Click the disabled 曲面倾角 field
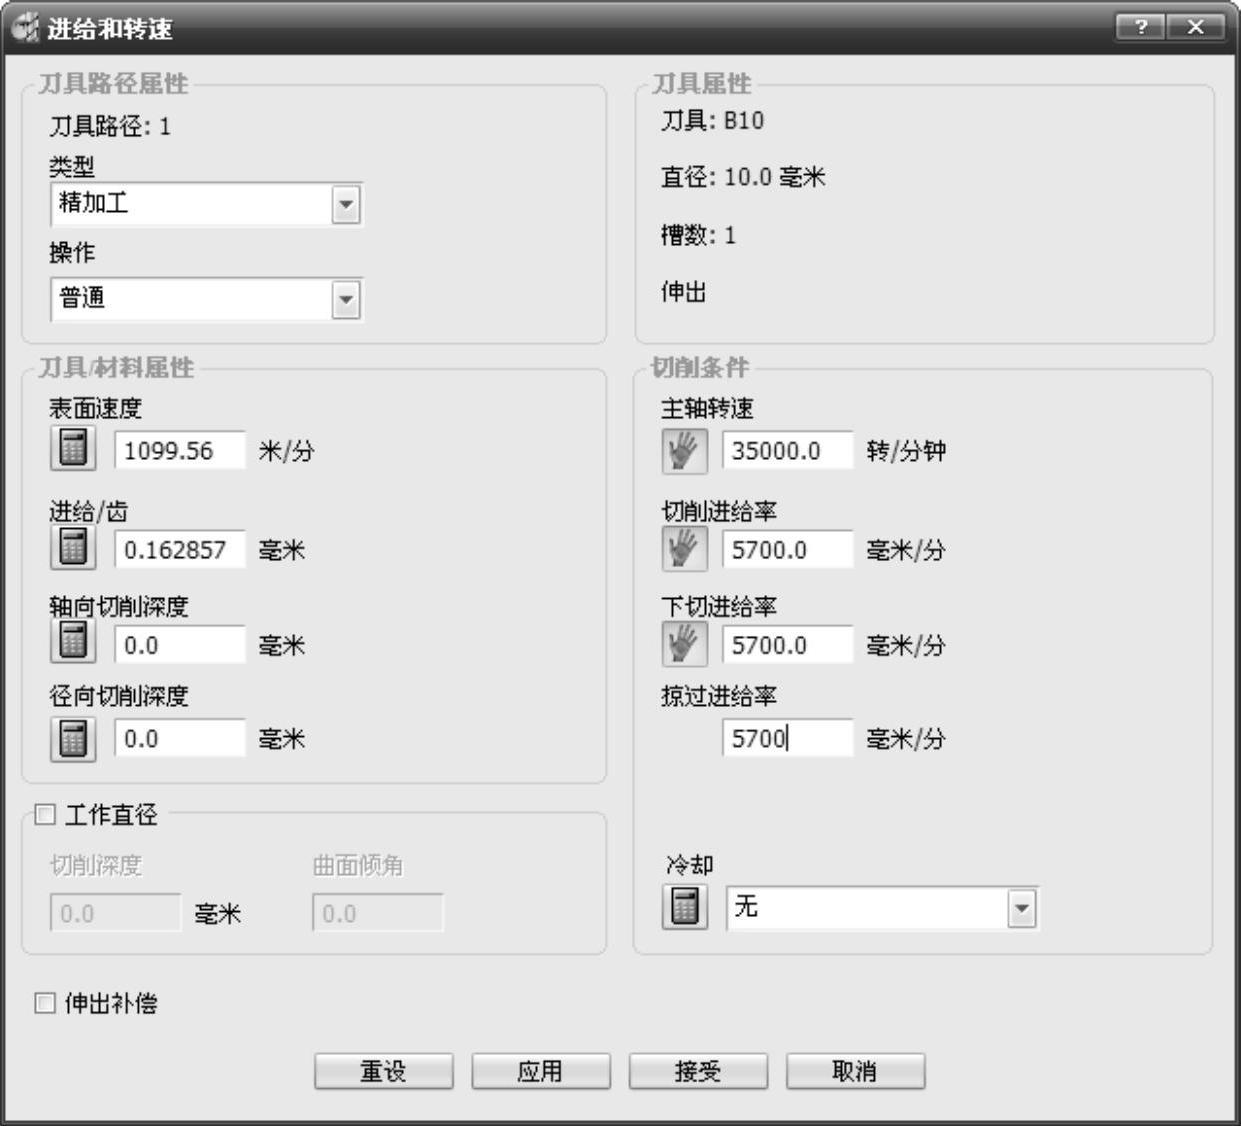 [x=378, y=913]
